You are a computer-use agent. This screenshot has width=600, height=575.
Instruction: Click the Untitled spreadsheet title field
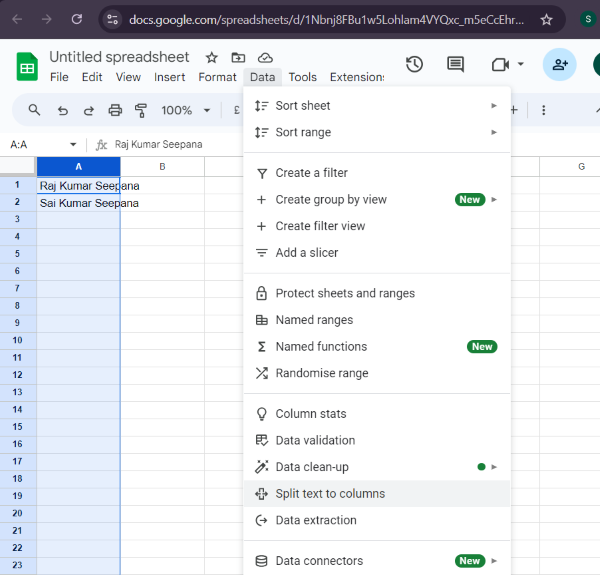119,57
